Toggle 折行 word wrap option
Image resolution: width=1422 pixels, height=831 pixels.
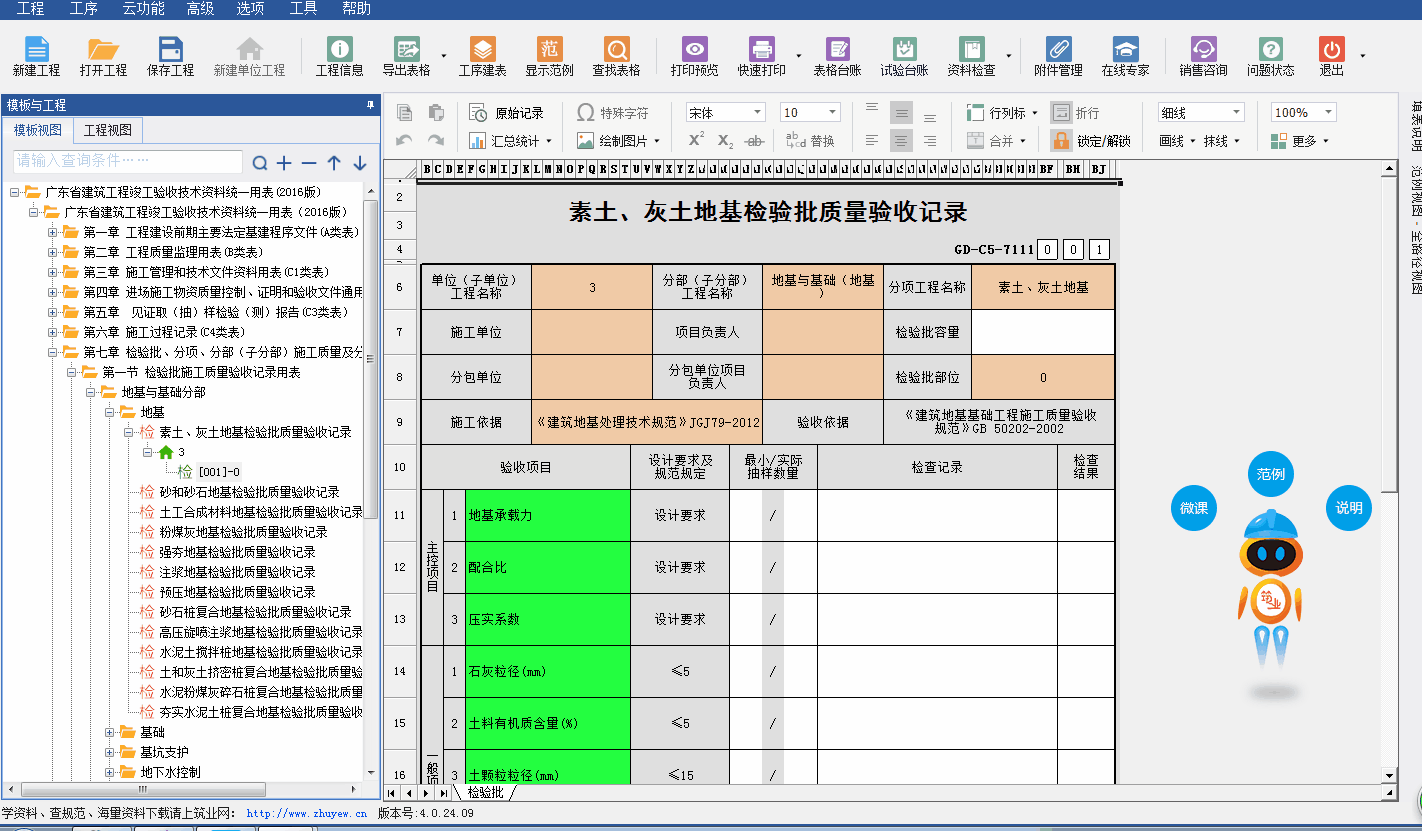point(1075,113)
